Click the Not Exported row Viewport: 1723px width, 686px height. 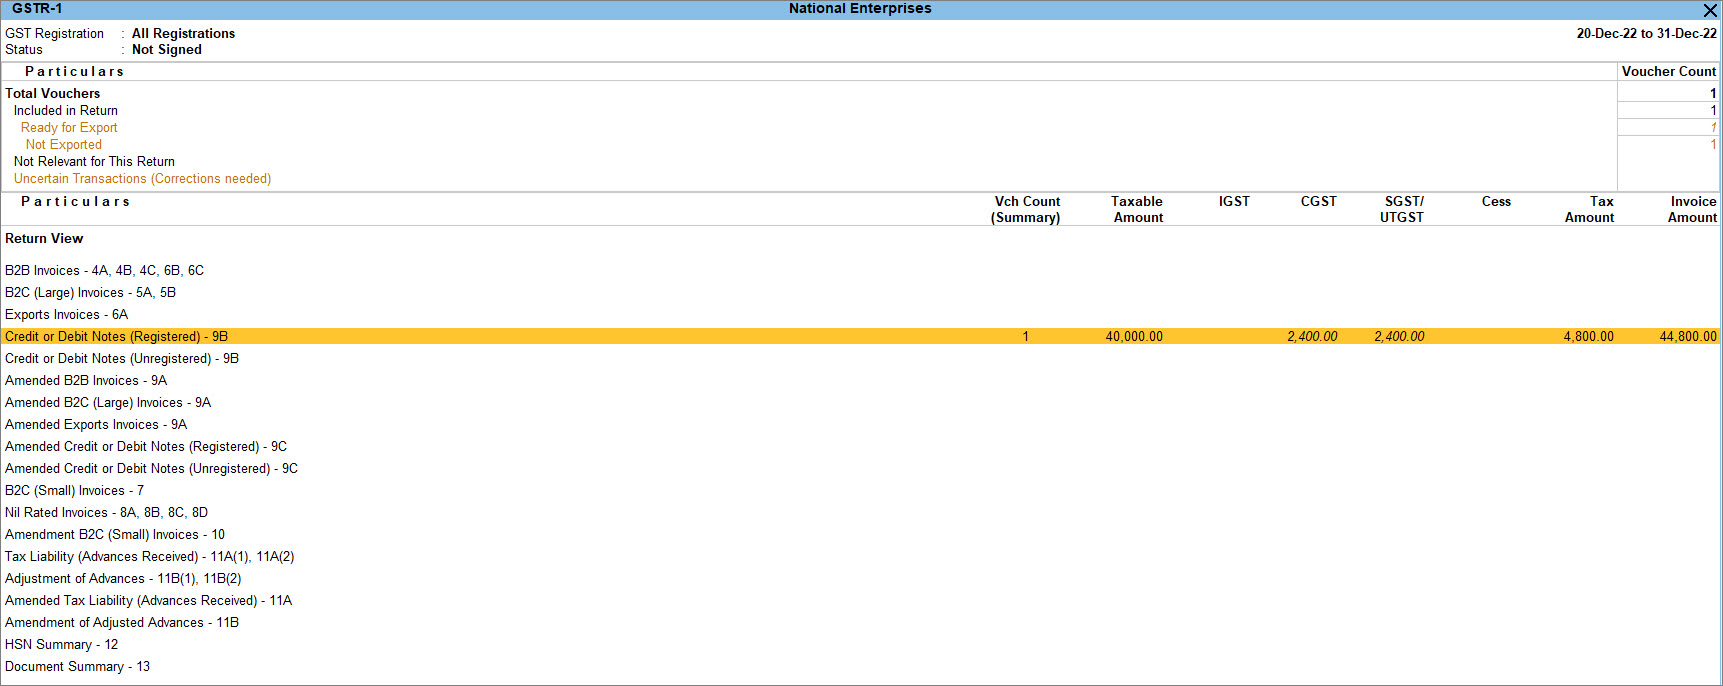pyautogui.click(x=63, y=145)
